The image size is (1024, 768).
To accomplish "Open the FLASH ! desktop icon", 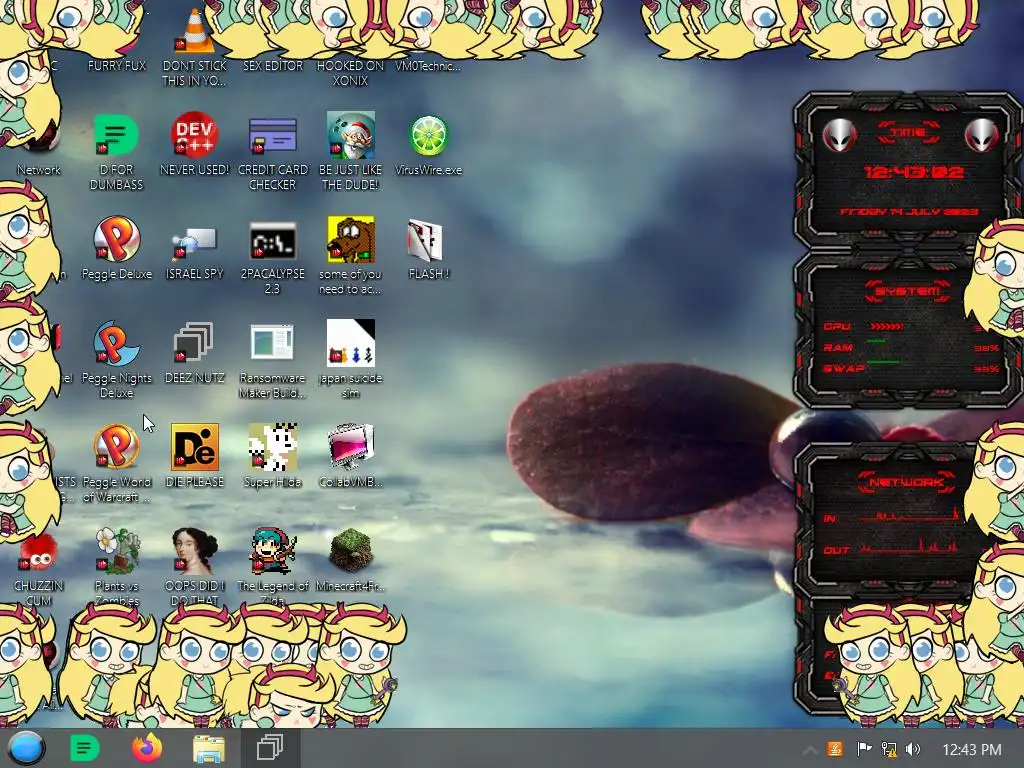I will tap(425, 239).
